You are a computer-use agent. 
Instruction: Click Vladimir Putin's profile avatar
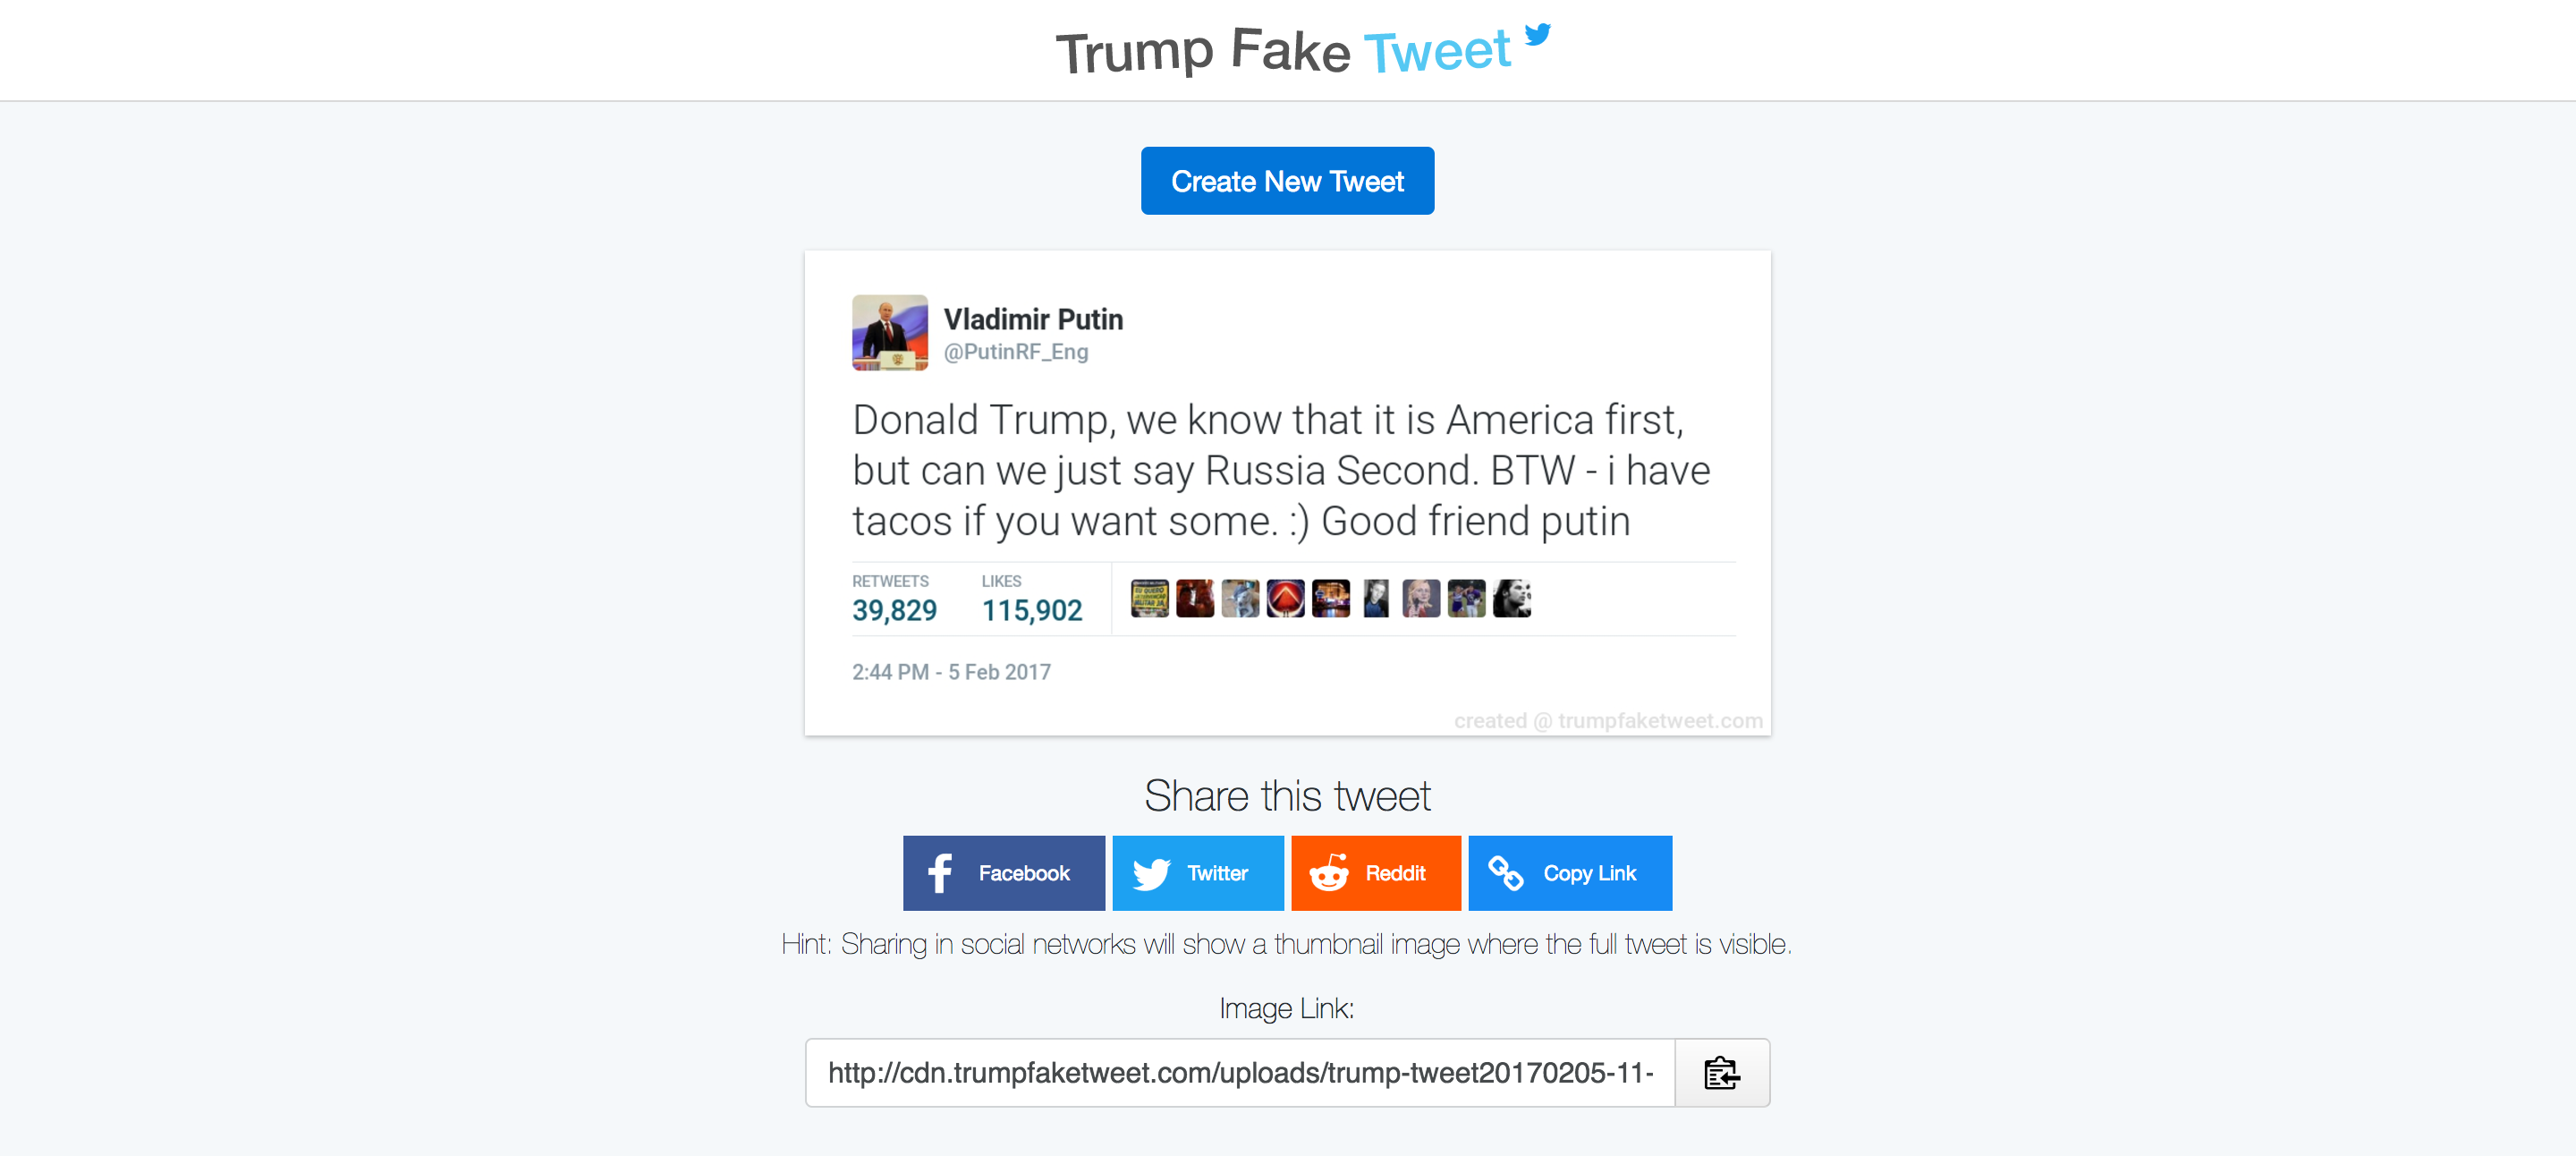coord(889,332)
